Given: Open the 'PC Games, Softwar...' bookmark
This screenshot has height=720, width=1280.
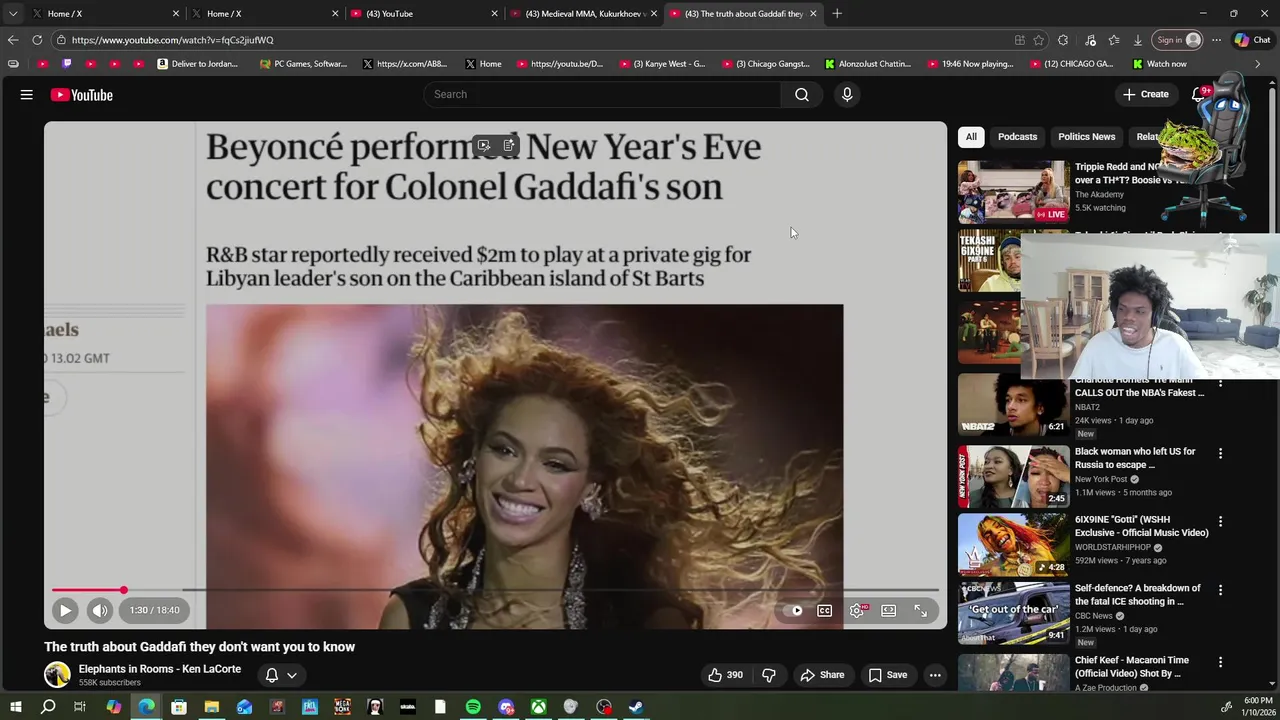Looking at the screenshot, I should pyautogui.click(x=303, y=64).
